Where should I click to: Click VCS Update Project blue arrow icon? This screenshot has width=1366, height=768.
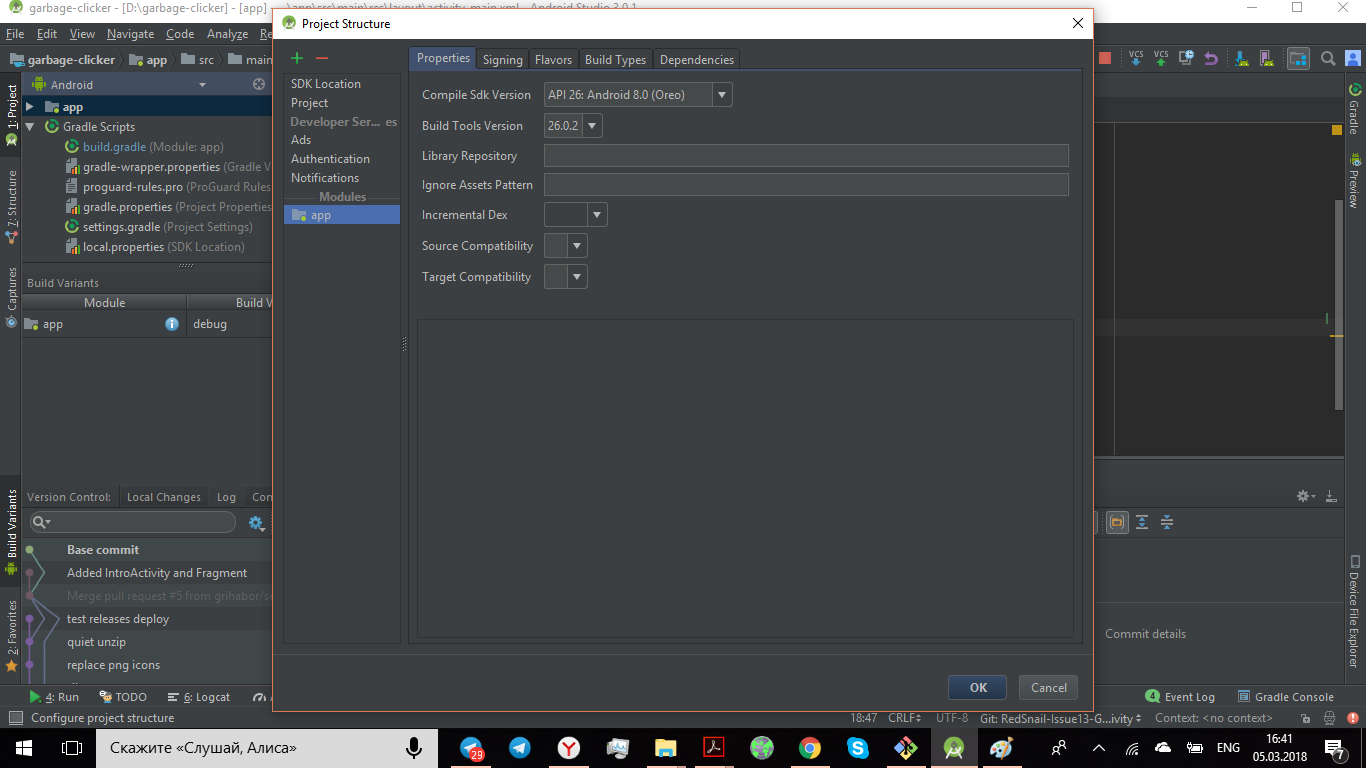1136,59
